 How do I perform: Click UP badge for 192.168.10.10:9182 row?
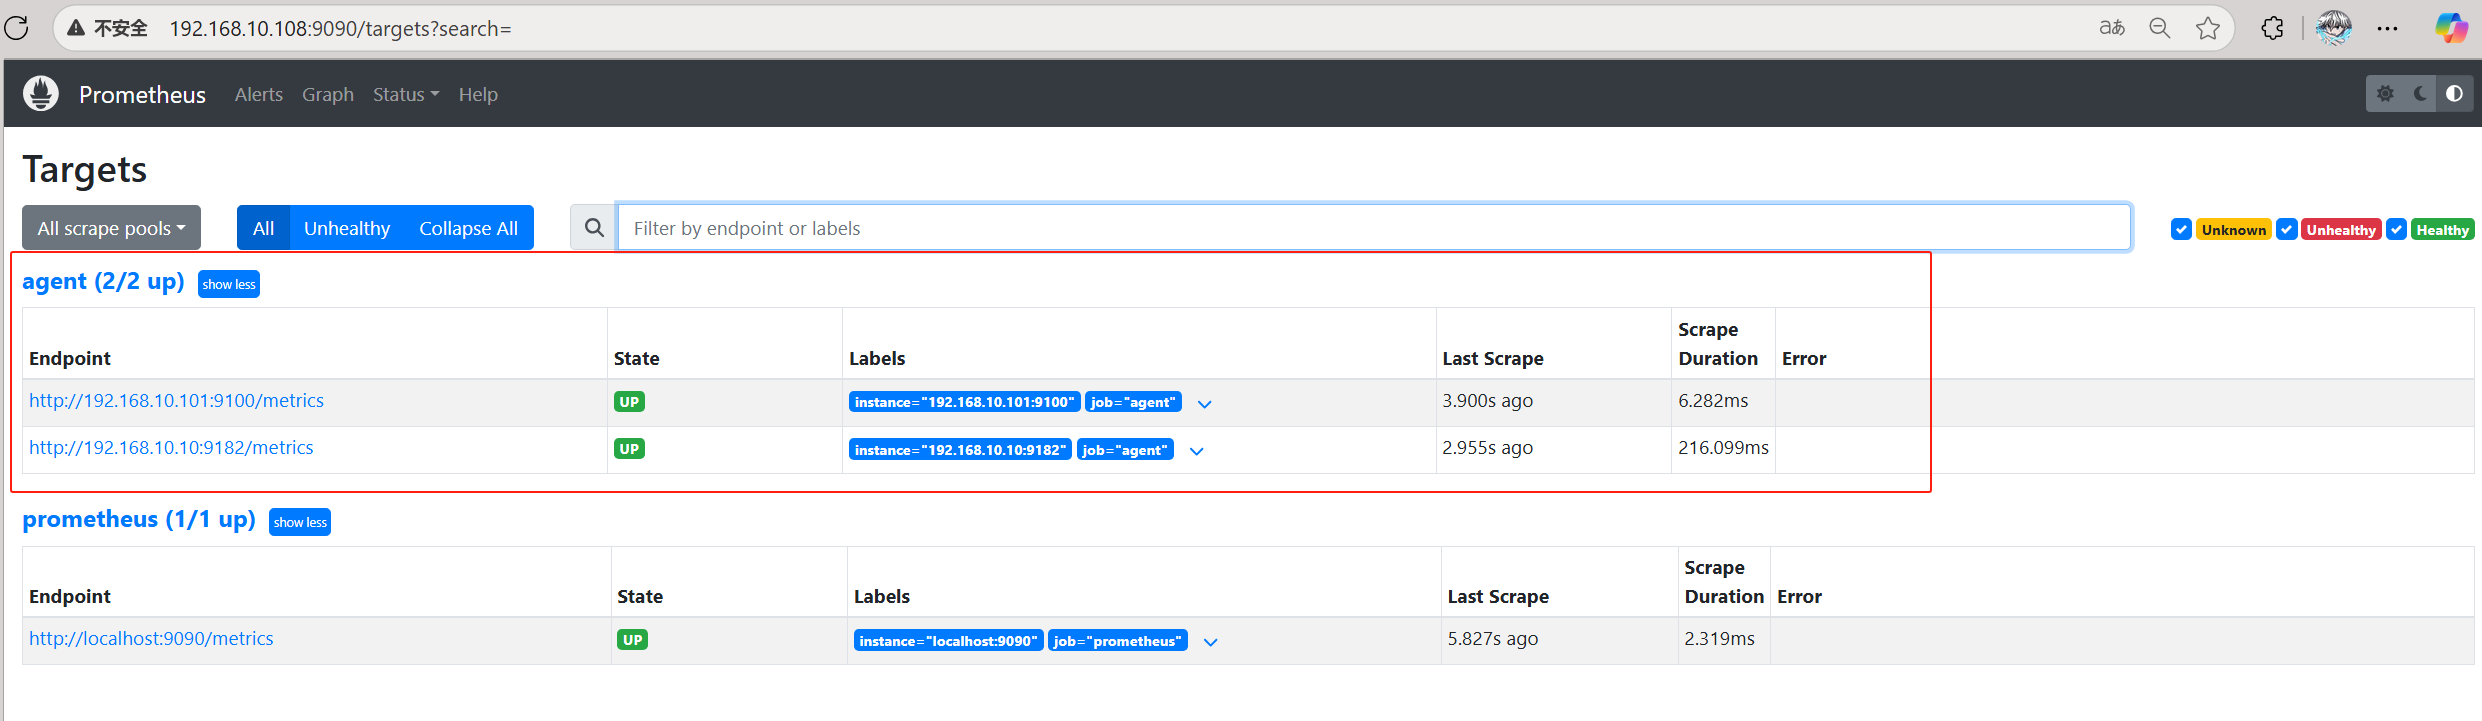(x=629, y=449)
